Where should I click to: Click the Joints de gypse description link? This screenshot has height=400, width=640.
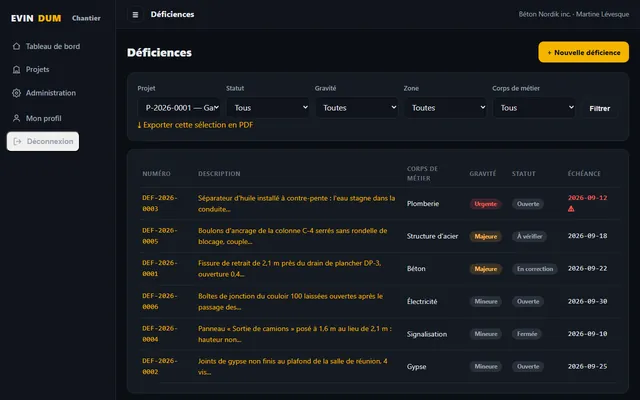[293, 367]
